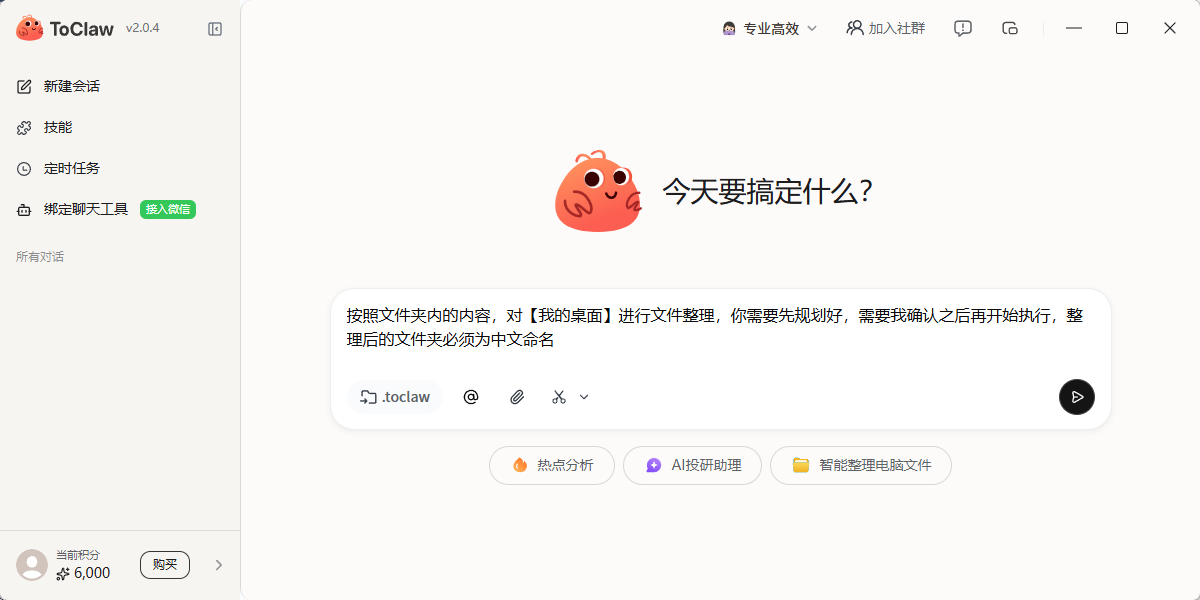
Task: Click the @ mention icon
Action: click(471, 397)
